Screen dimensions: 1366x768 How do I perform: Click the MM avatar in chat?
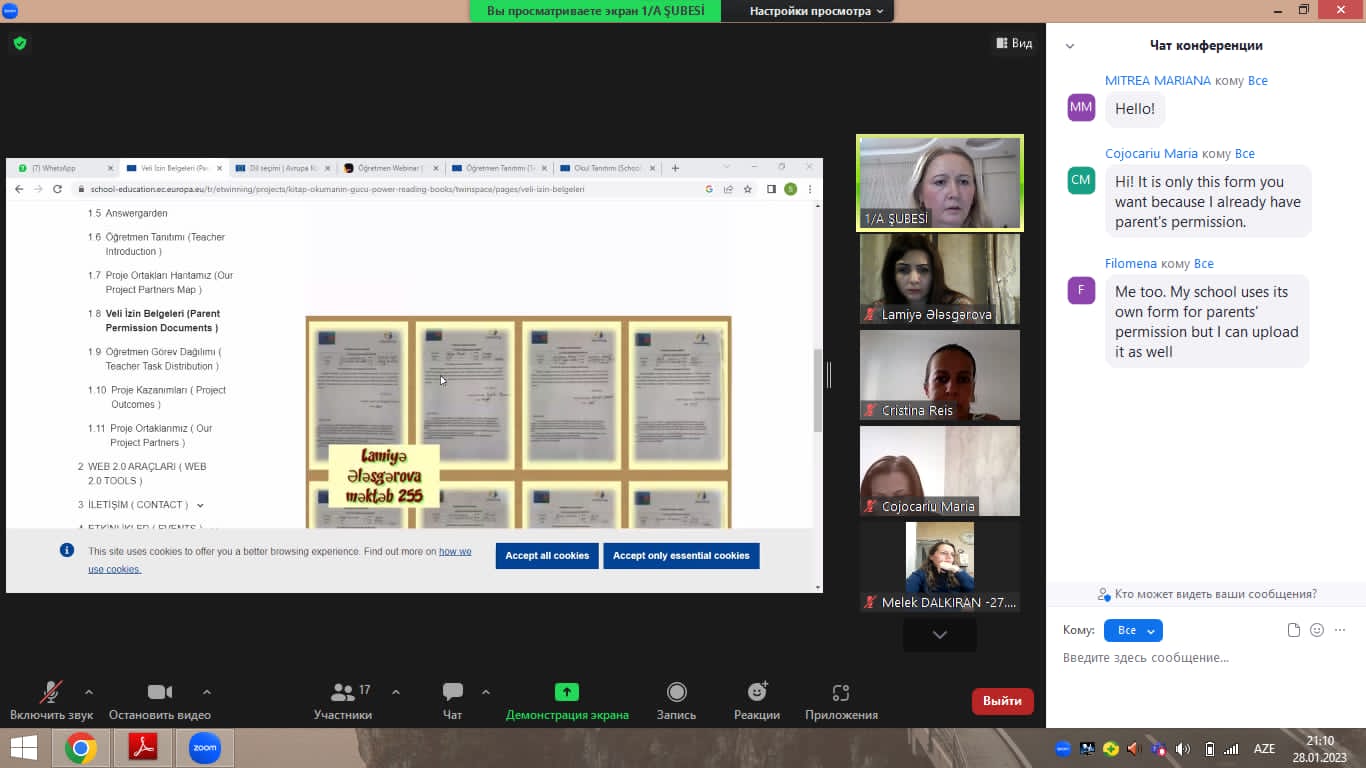[1081, 107]
